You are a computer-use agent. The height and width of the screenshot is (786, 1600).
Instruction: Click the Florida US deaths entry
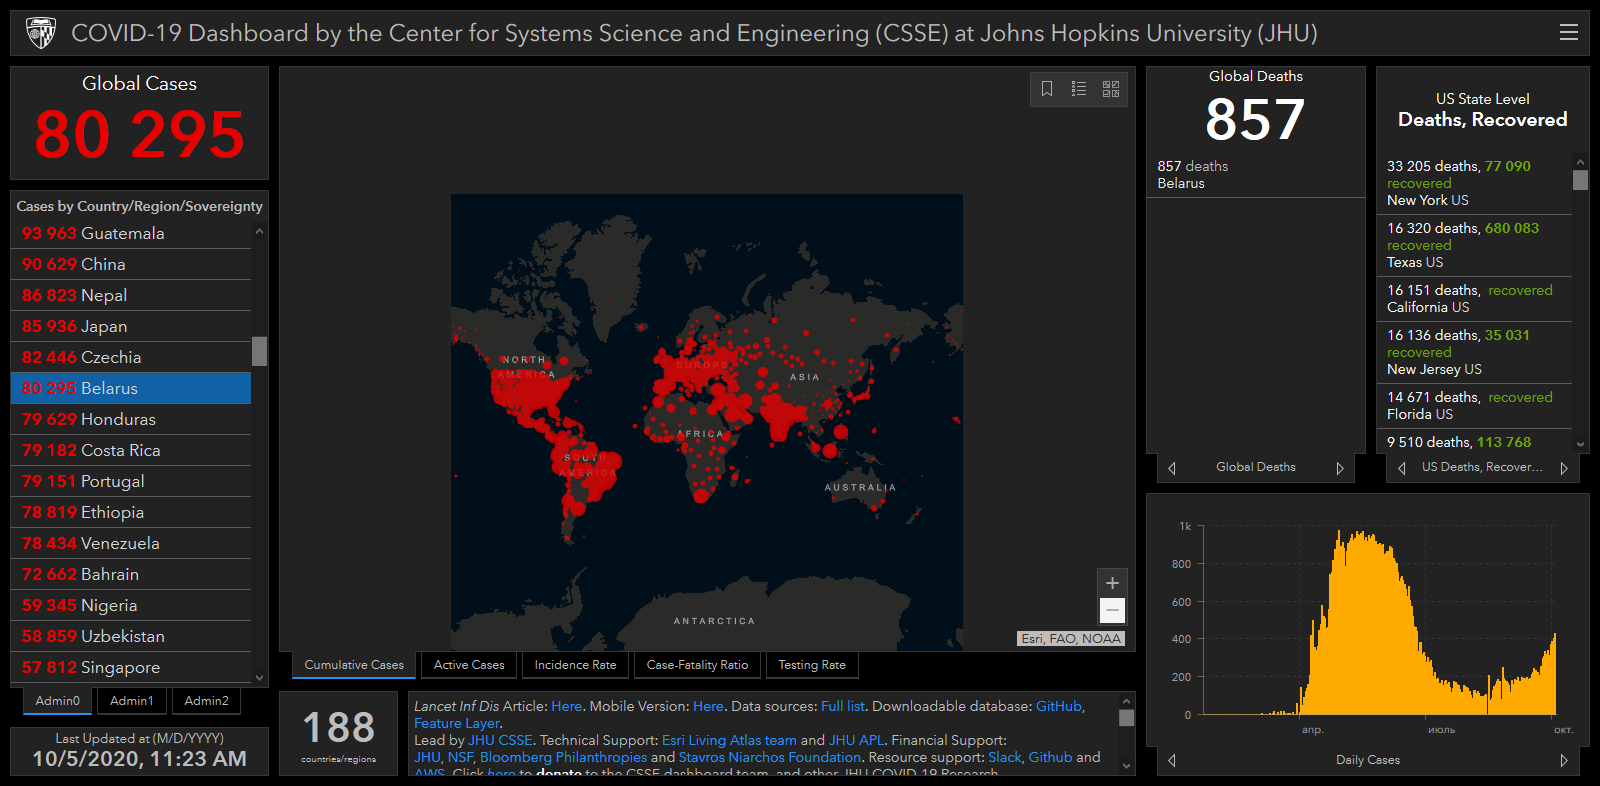click(x=1474, y=406)
